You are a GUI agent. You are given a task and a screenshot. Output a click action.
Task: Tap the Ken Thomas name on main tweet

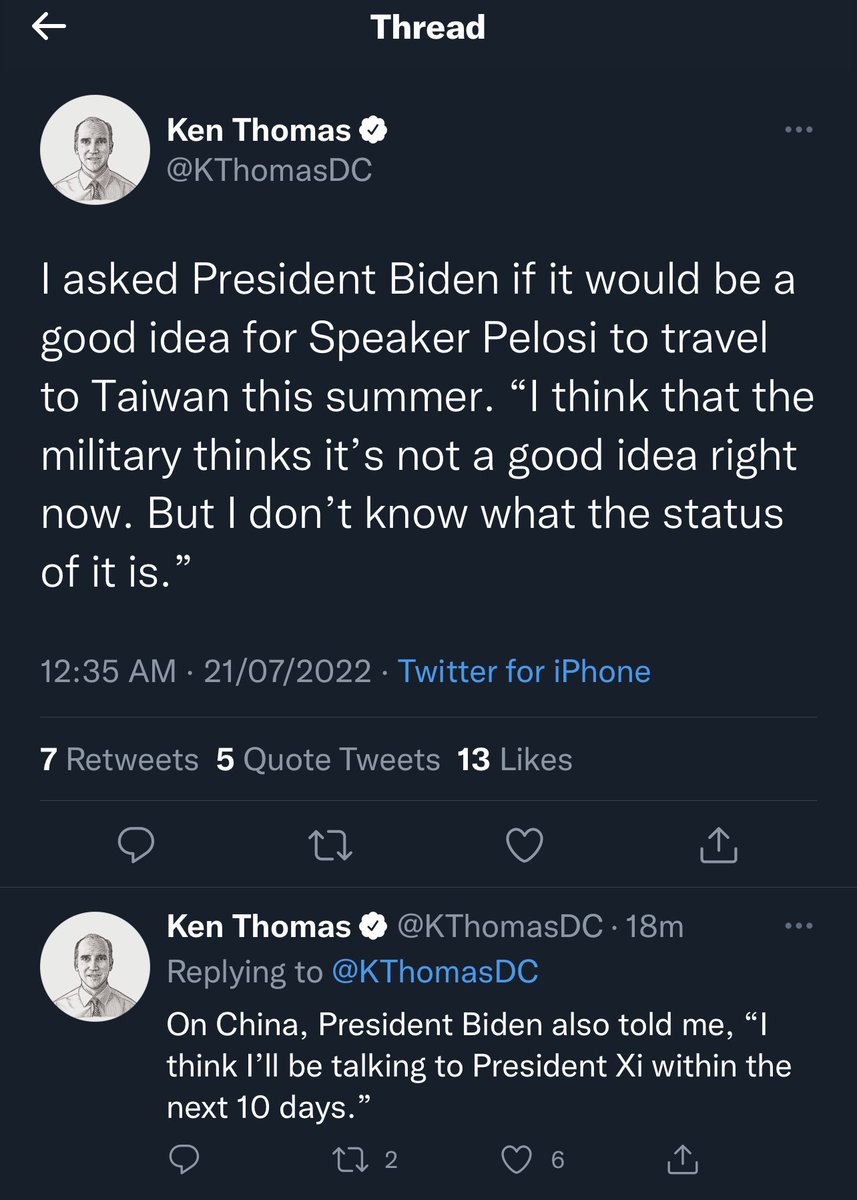point(258,130)
